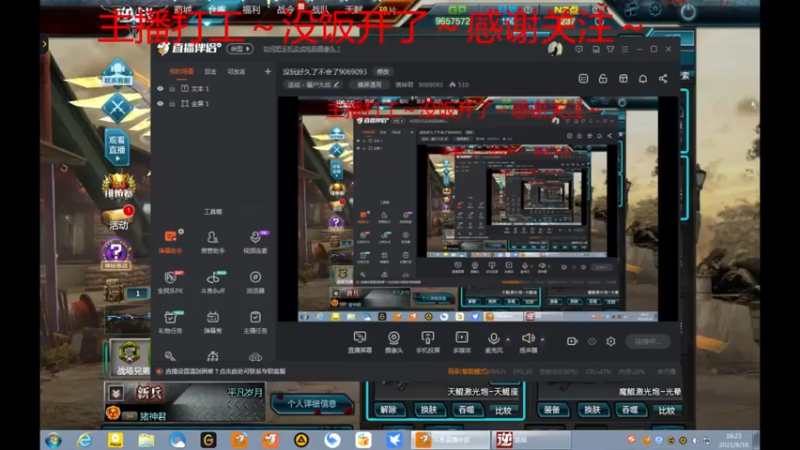
Task: Open the phone-as-camera help link in title bar
Action: click(302, 49)
